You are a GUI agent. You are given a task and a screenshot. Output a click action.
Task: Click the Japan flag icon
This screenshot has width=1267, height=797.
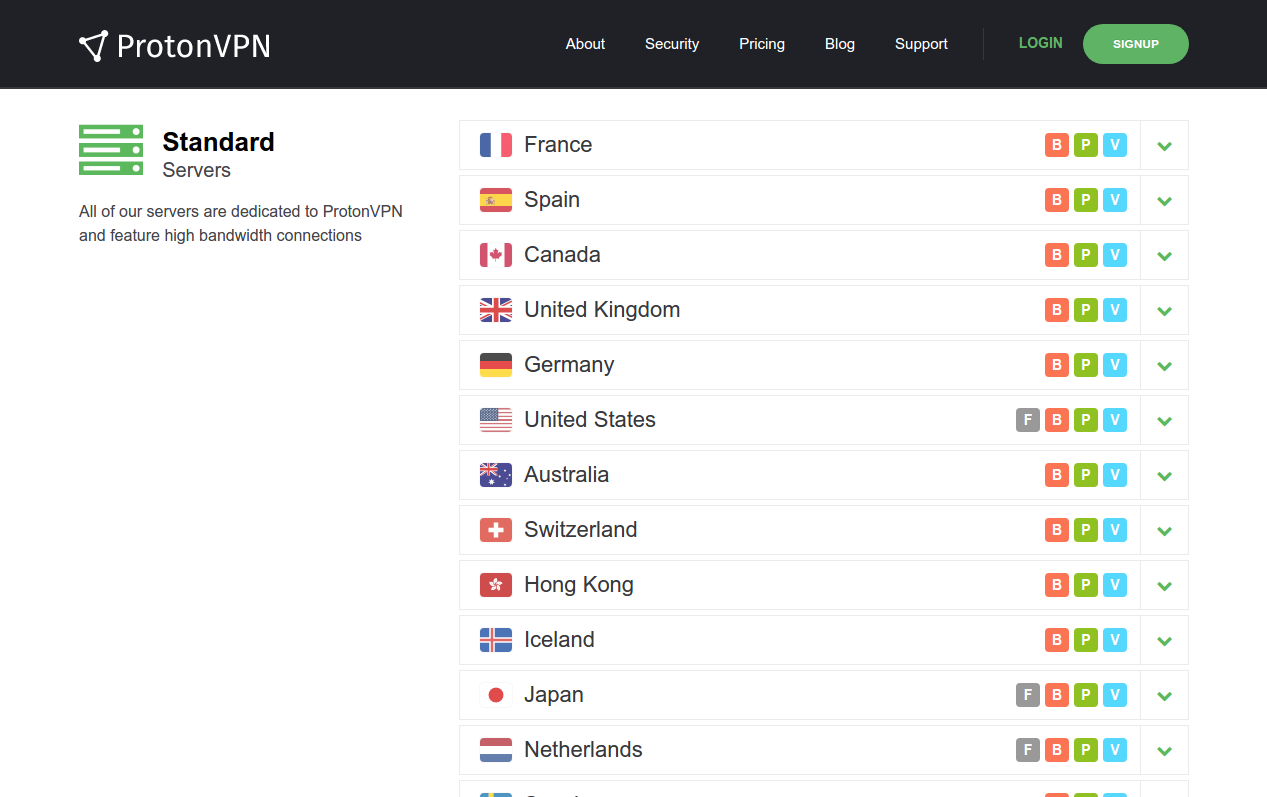(495, 694)
